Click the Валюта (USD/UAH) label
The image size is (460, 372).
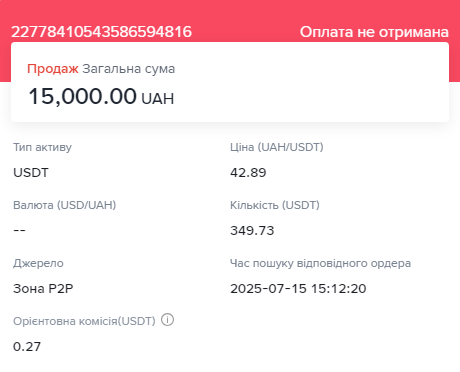tap(65, 205)
